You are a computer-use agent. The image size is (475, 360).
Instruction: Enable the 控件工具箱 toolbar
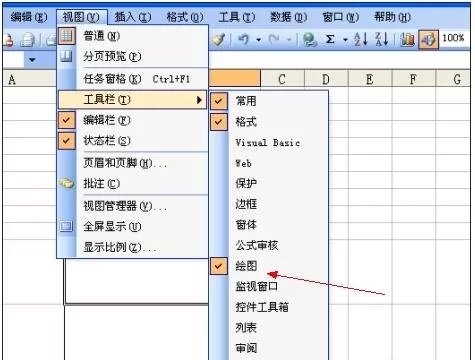coord(269,307)
